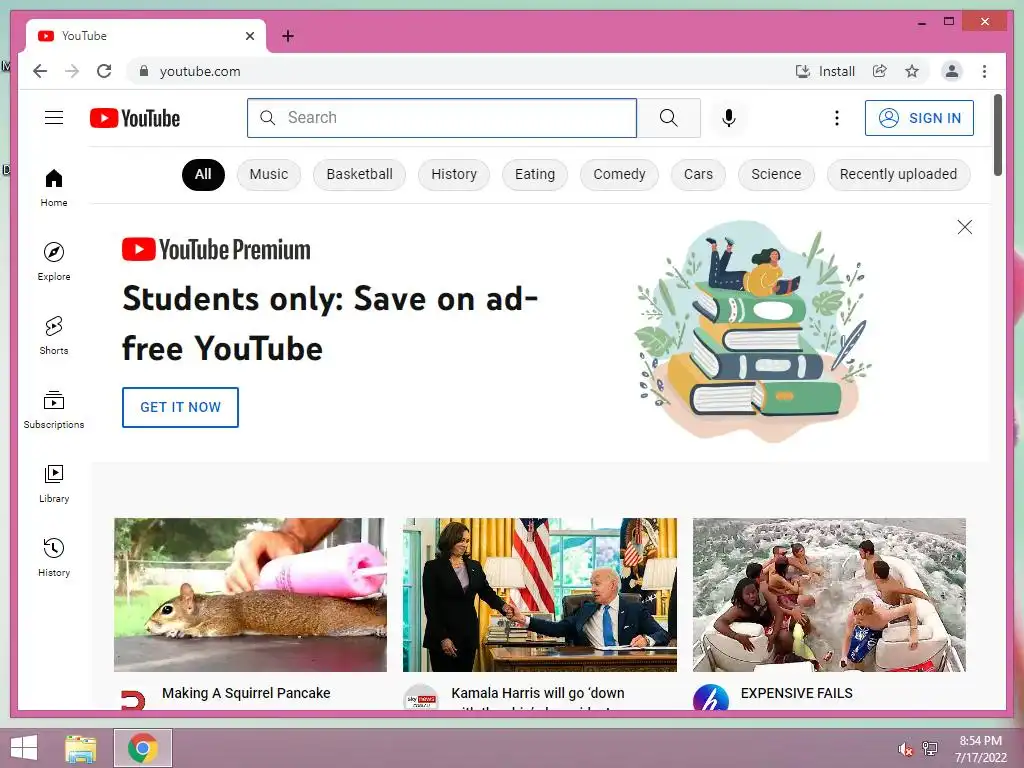Select the Basketball filter chip
This screenshot has width=1024, height=768.
[359, 174]
